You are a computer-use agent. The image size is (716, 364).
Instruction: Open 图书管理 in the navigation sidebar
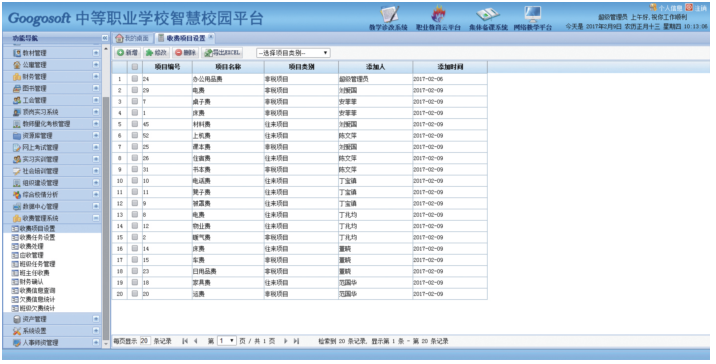coord(35,88)
